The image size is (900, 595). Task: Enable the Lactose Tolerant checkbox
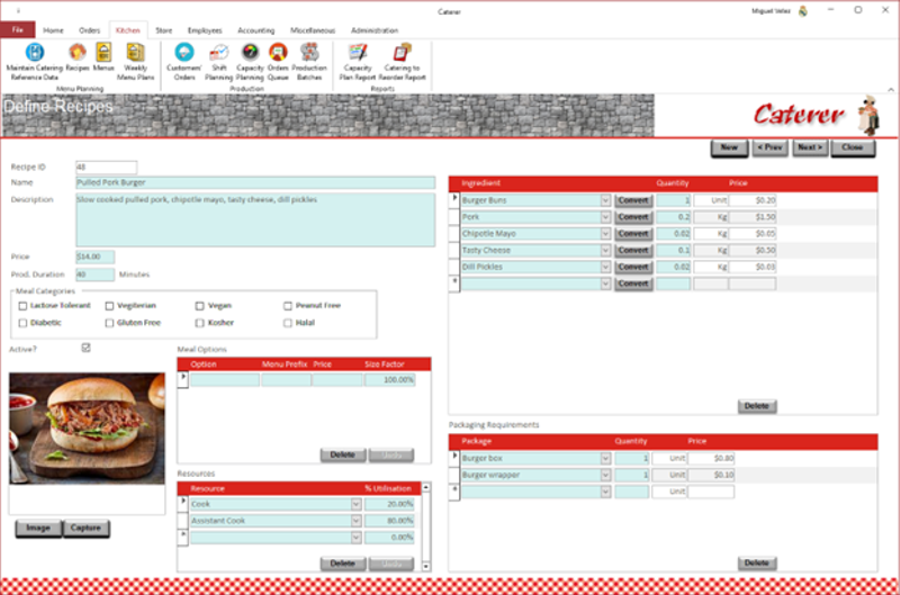(23, 306)
